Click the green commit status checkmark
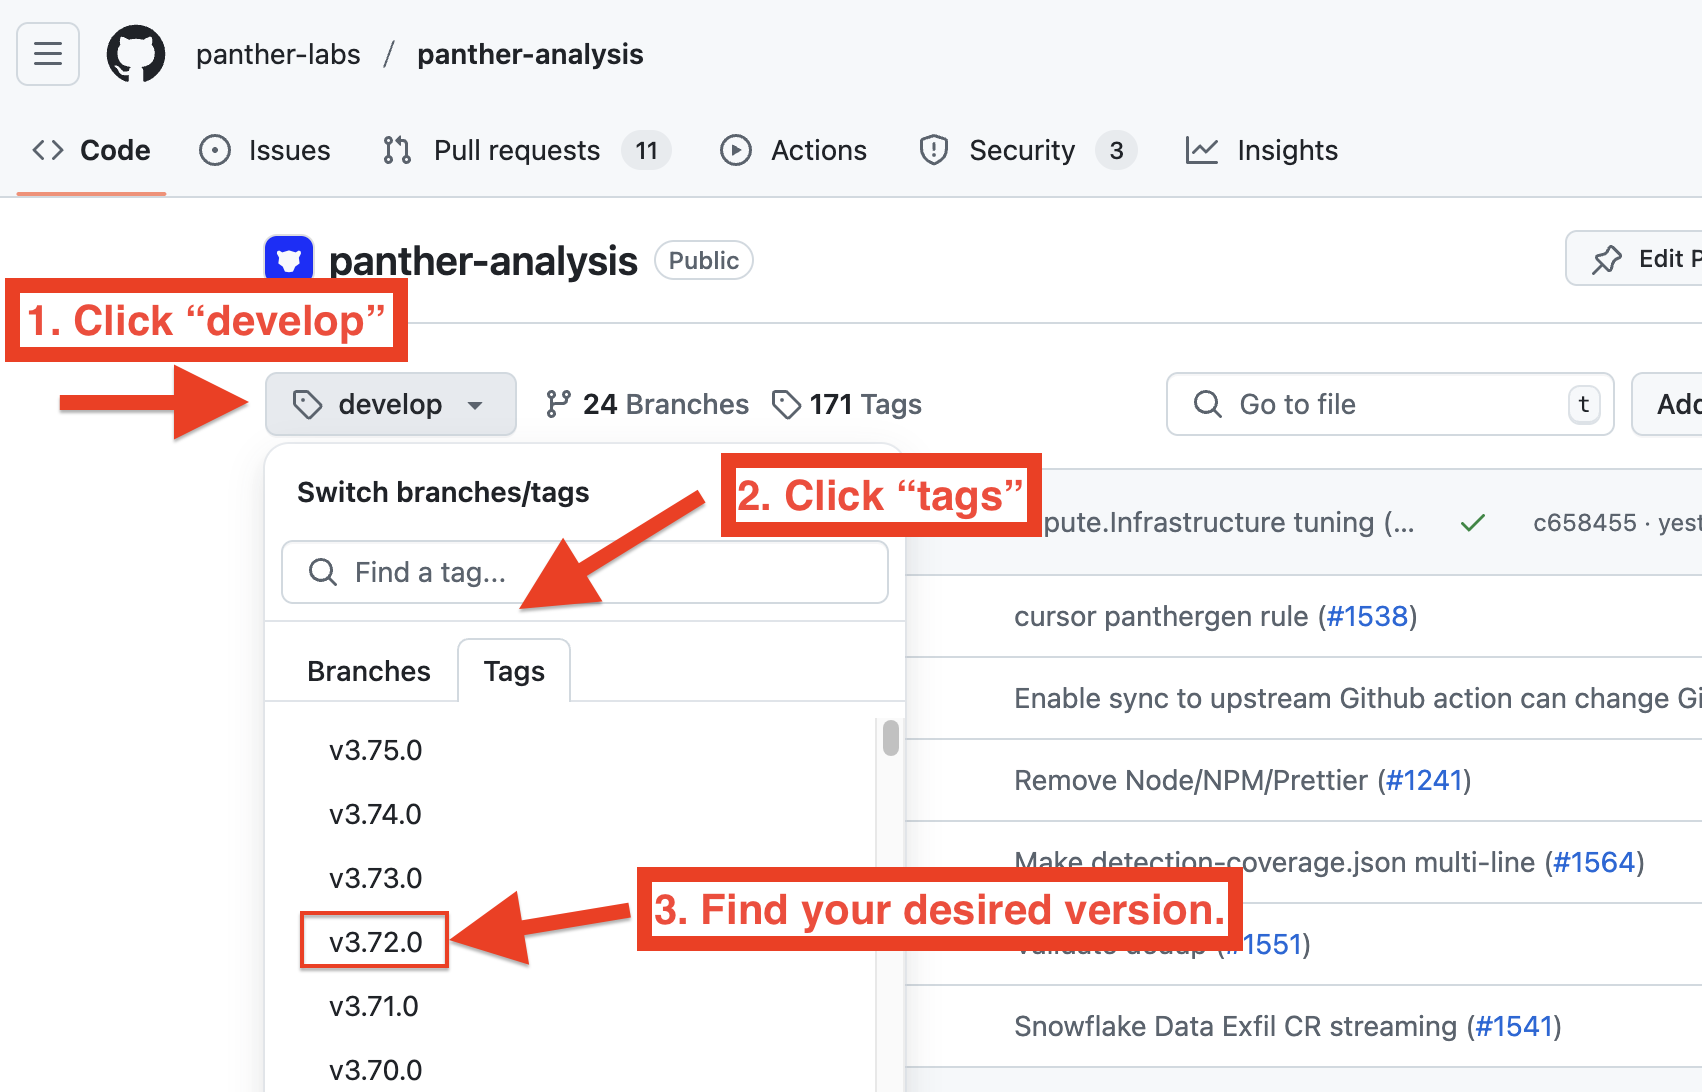This screenshot has width=1702, height=1092. coord(1472,522)
